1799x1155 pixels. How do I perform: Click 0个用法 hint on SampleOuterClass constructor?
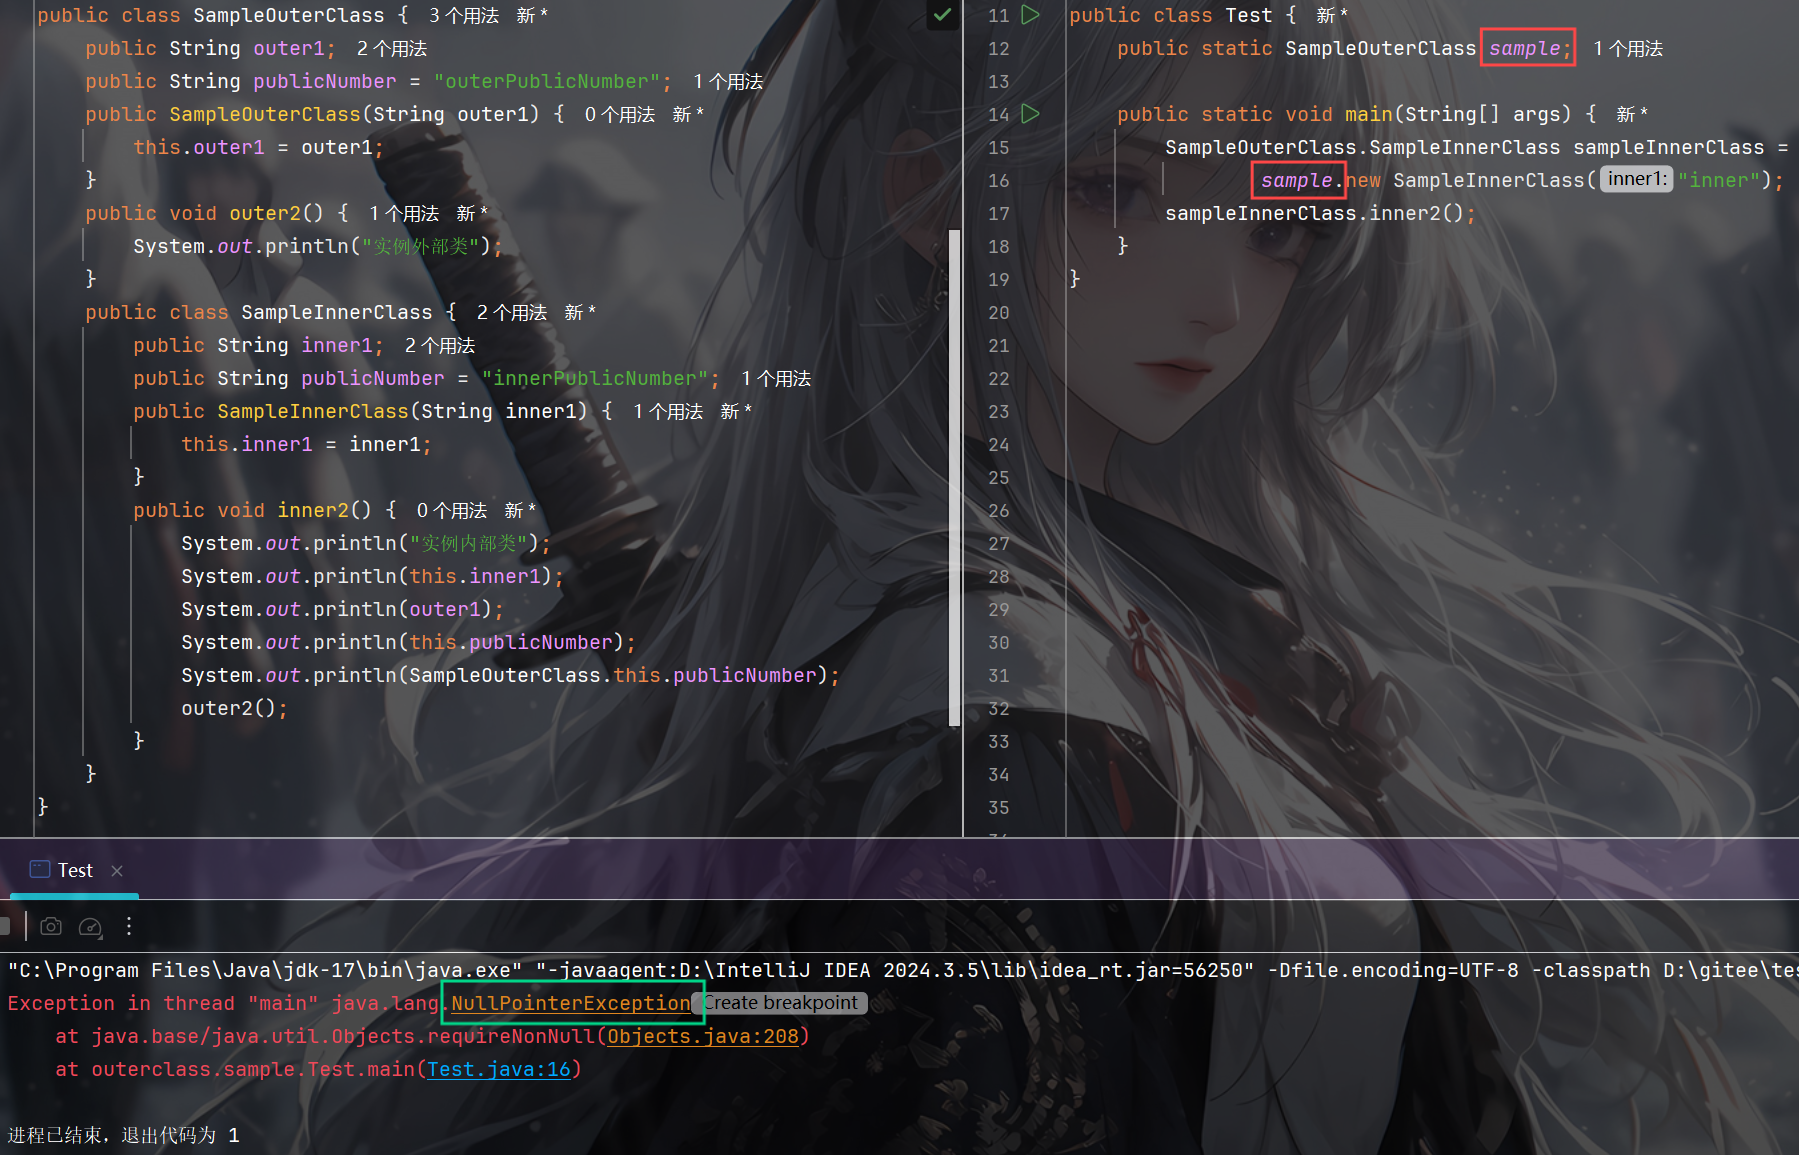tap(620, 115)
